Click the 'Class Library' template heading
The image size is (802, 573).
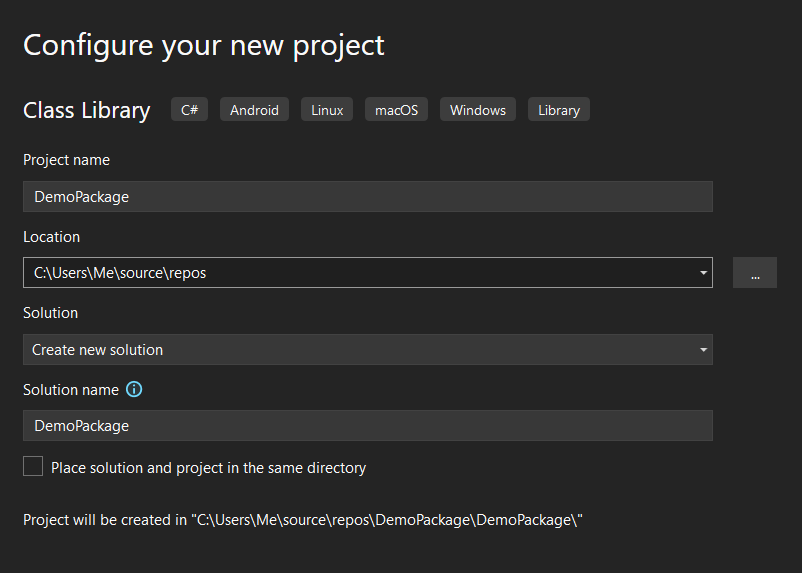pos(87,110)
